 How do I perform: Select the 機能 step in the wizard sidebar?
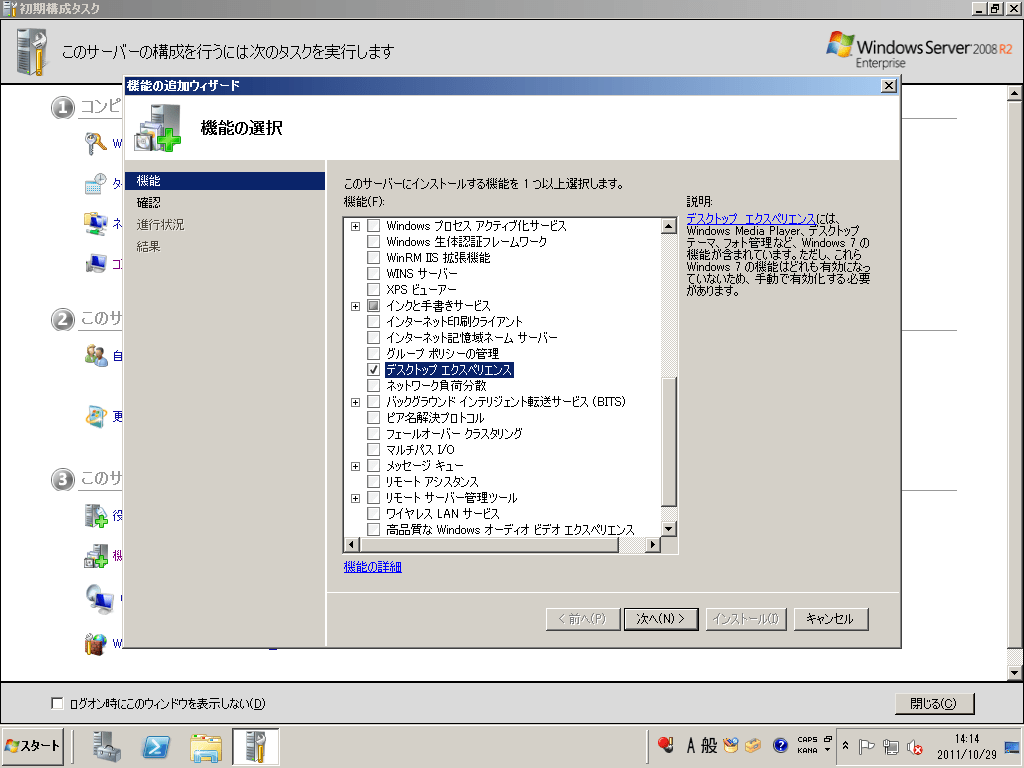pyautogui.click(x=225, y=181)
